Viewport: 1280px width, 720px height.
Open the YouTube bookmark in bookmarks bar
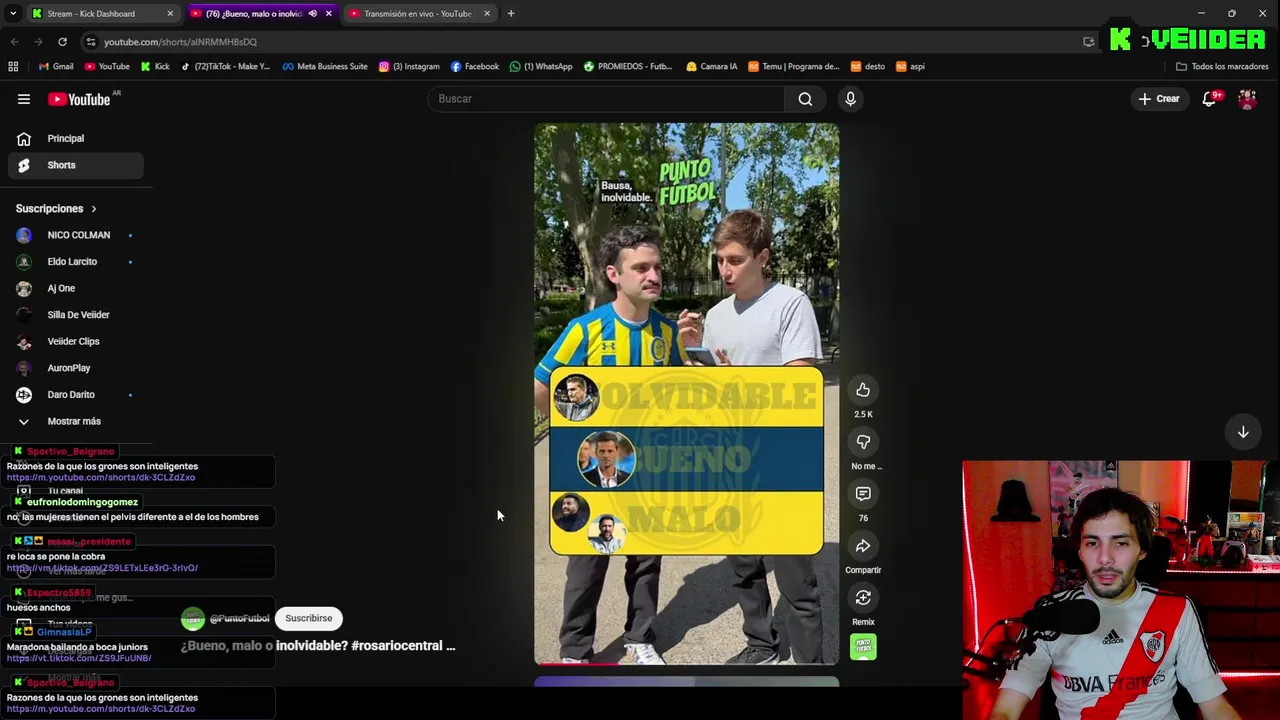[x=107, y=67]
